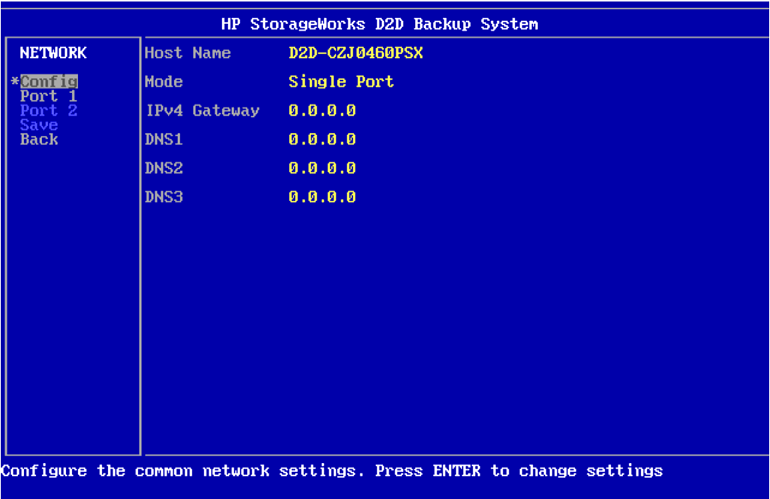Click the DNS2 label

click(x=164, y=168)
